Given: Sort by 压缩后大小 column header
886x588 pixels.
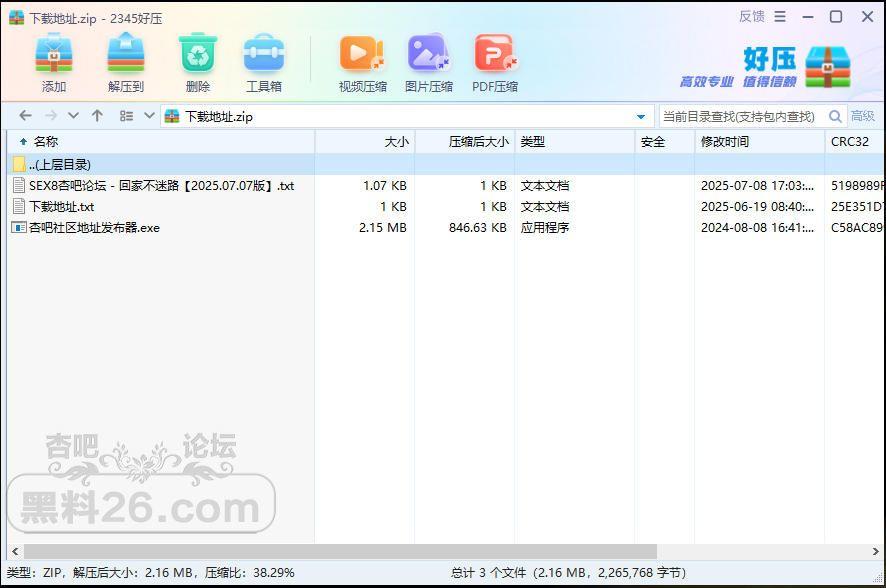Looking at the screenshot, I should (465, 142).
